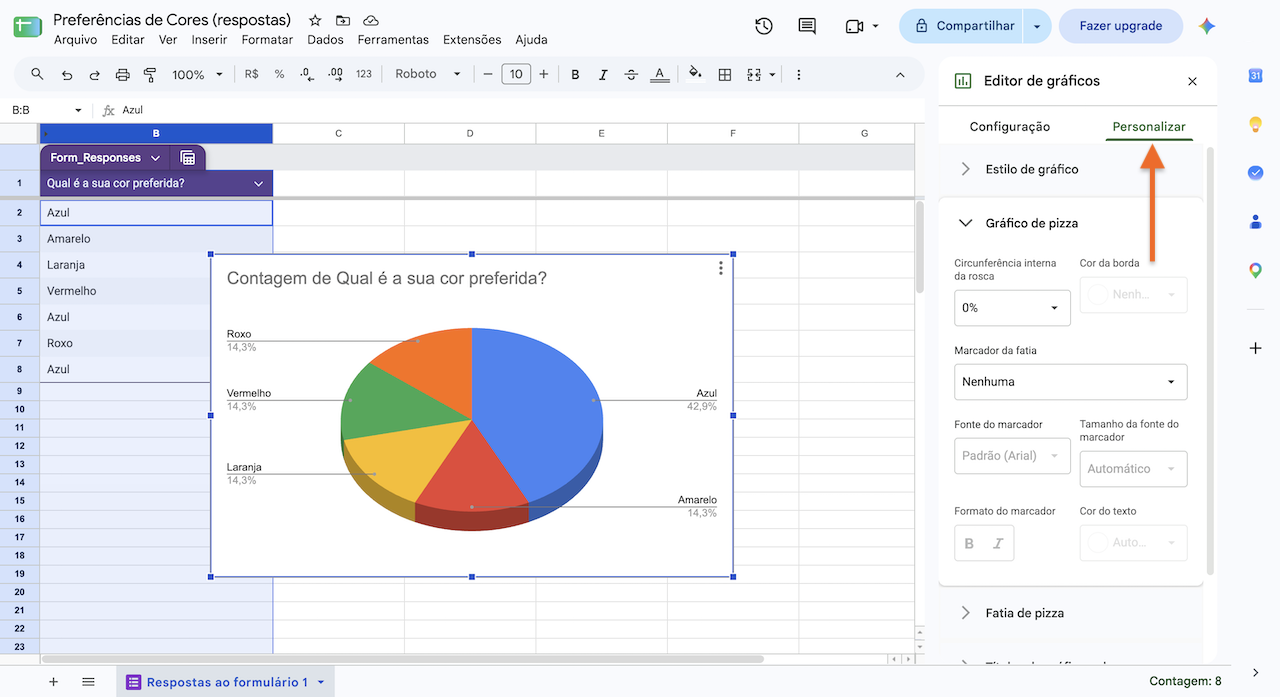The height and width of the screenshot is (697, 1280).
Task: Click the font size field 10
Action: pos(516,74)
